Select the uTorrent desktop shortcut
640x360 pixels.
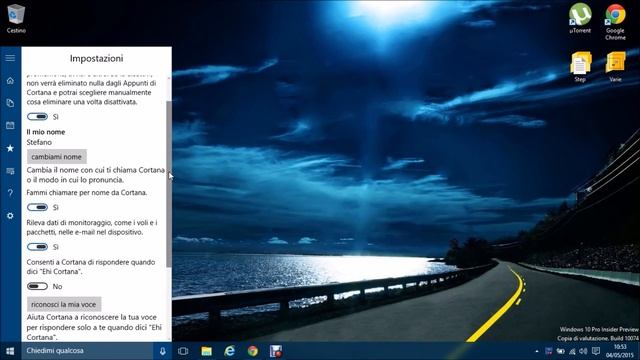[580, 18]
